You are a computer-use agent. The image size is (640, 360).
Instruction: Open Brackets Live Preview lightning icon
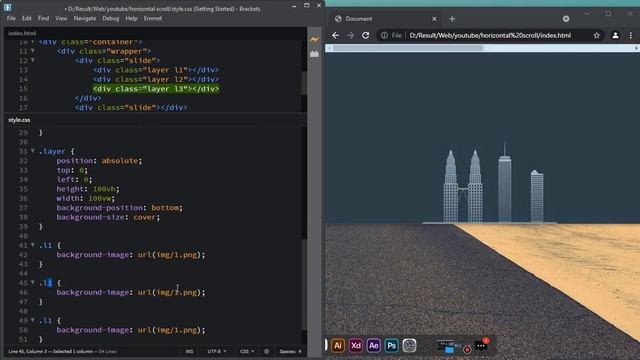click(314, 40)
